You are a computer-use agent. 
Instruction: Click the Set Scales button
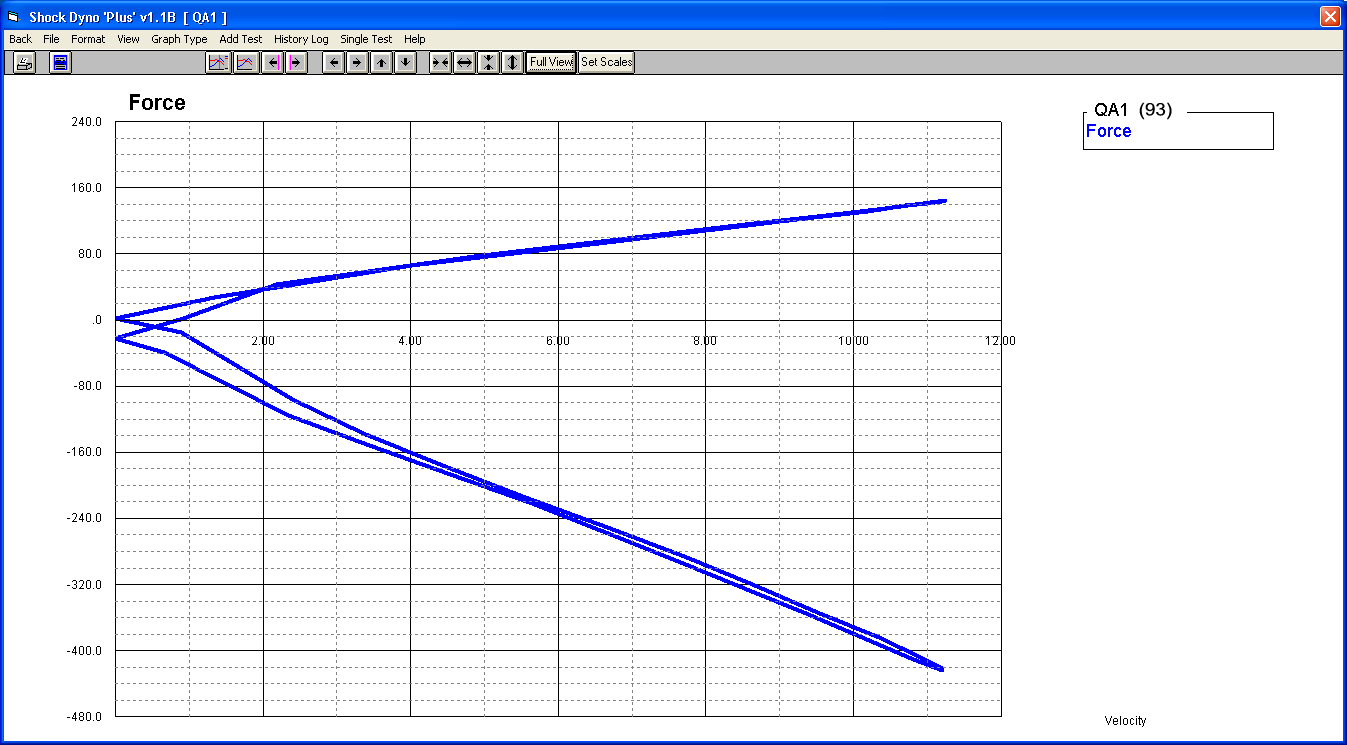point(607,62)
